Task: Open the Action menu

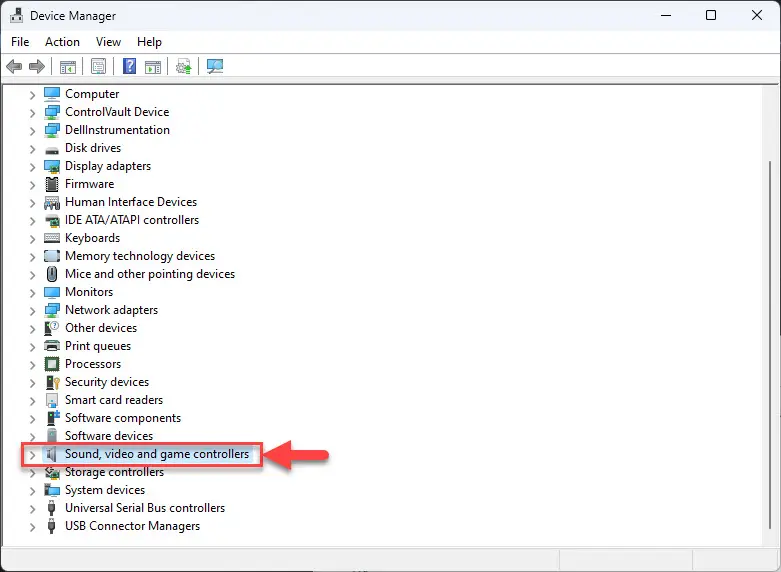Action: (62, 42)
